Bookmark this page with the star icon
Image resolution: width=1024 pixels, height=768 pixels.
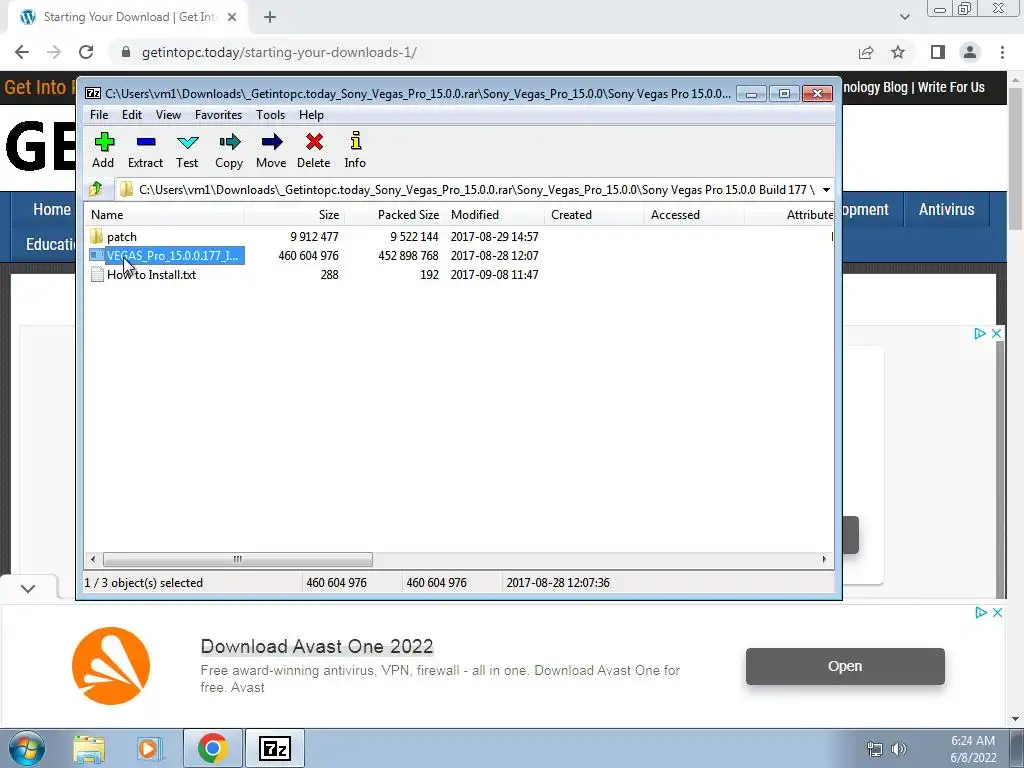tap(898, 52)
